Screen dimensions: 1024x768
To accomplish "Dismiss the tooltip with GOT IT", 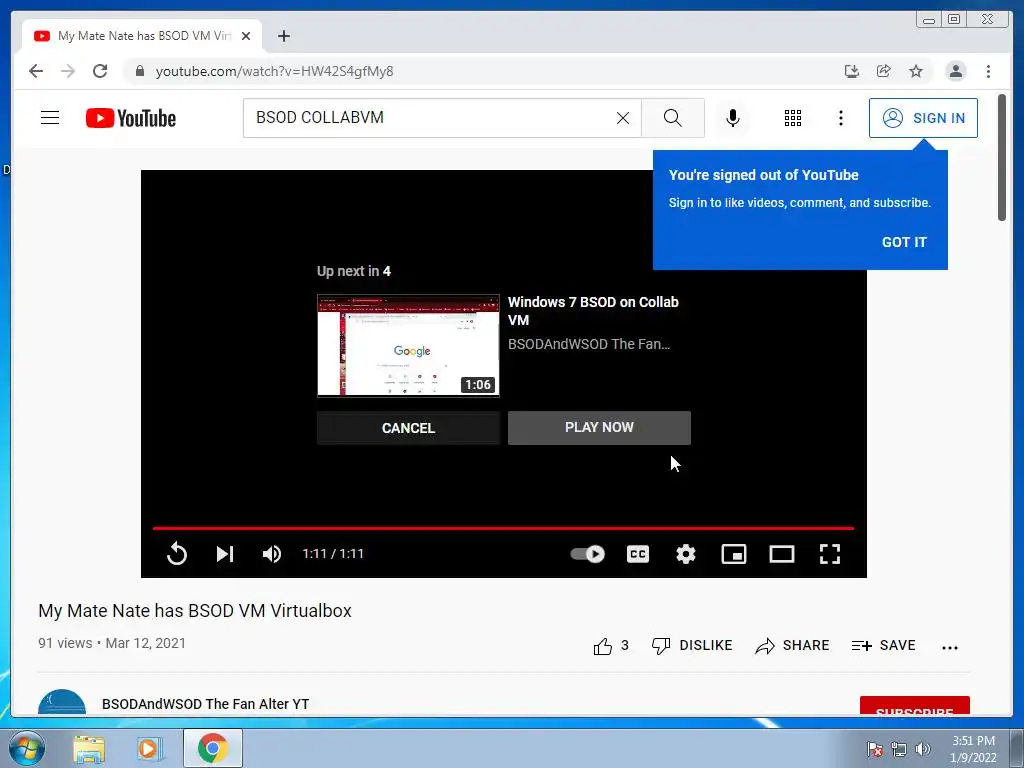I will 904,242.
